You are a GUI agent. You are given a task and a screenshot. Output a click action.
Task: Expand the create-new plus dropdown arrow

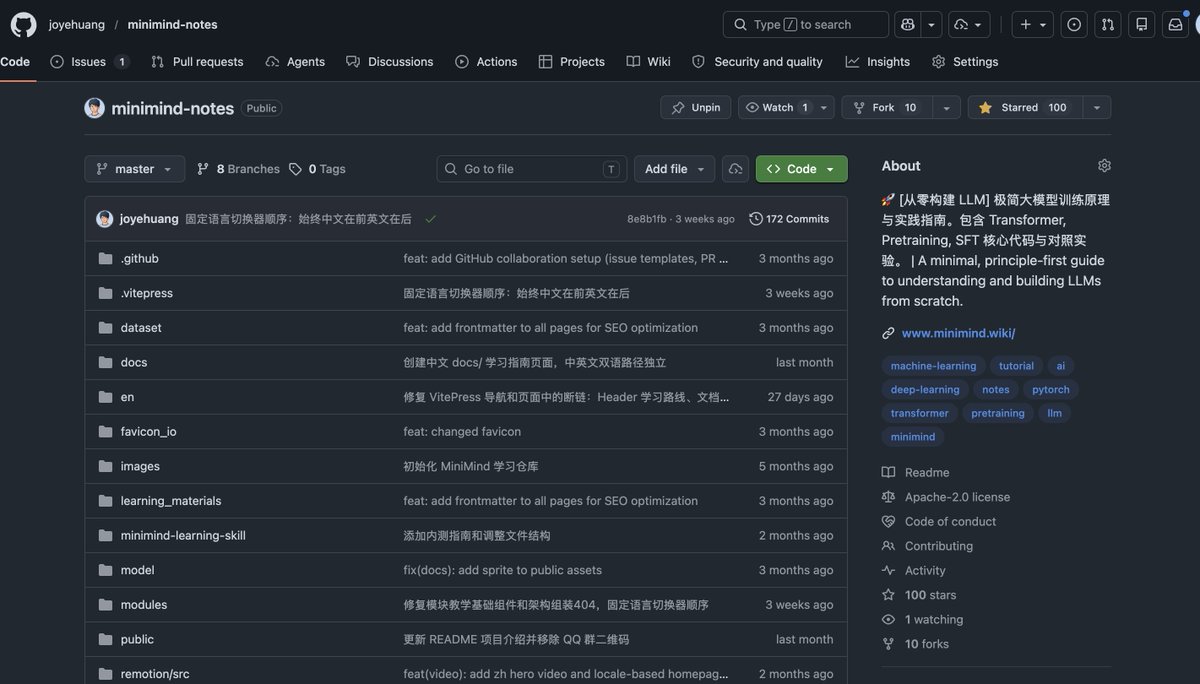pyautogui.click(x=1043, y=24)
